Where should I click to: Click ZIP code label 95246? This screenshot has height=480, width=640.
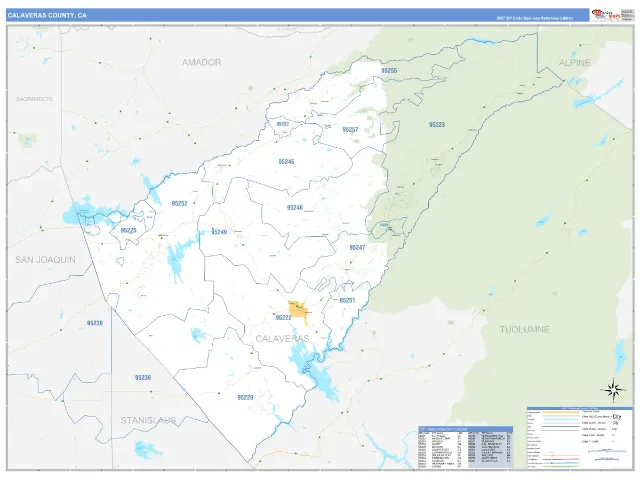click(x=295, y=208)
